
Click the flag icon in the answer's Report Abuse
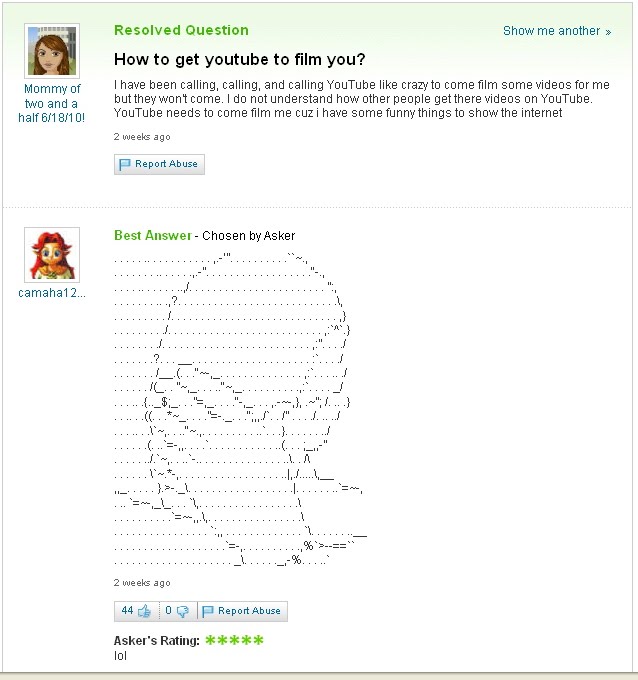[x=208, y=611]
